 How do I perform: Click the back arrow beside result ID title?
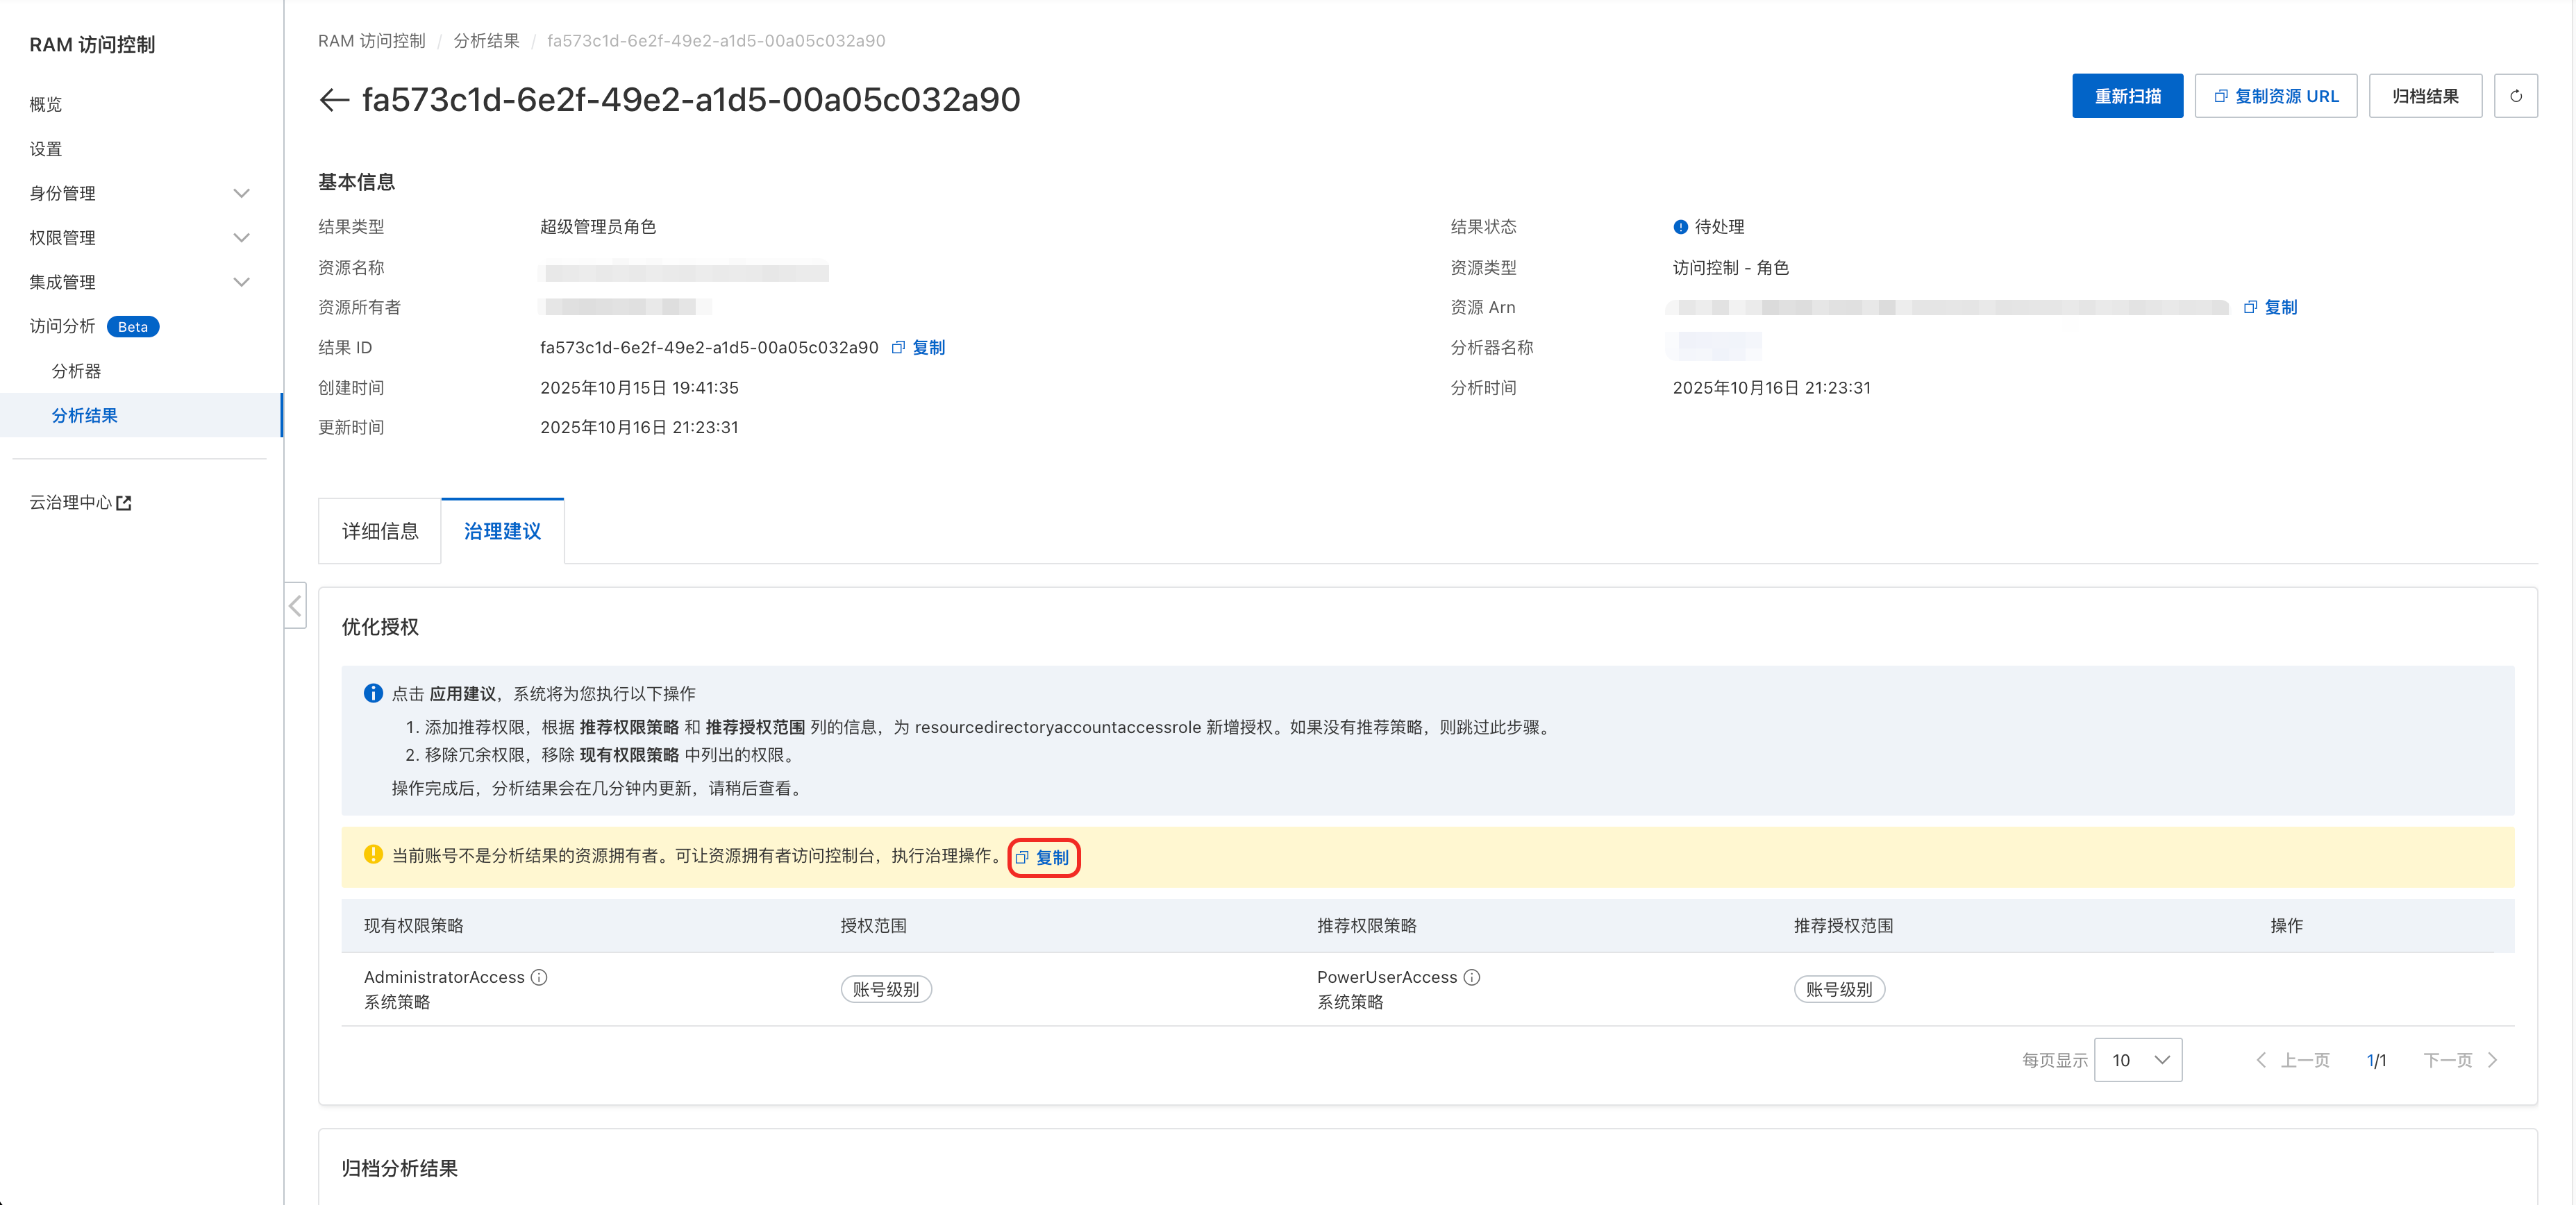[x=333, y=100]
